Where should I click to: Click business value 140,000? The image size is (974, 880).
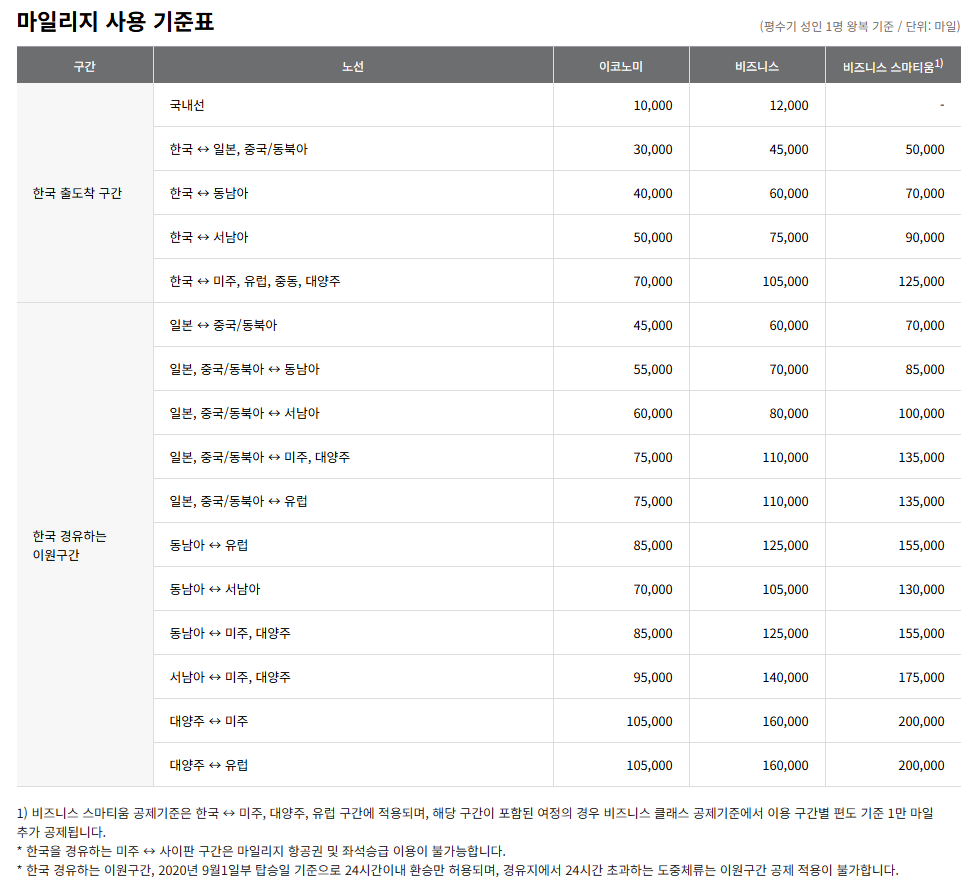786,678
